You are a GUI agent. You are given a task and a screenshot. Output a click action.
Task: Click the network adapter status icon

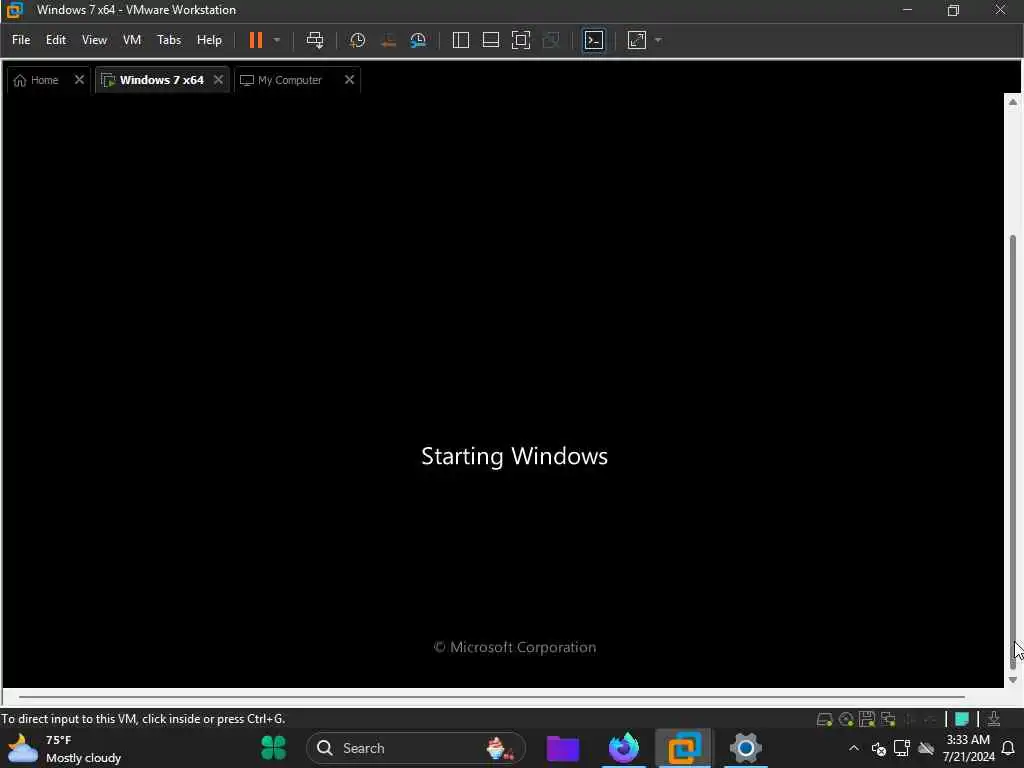(888, 719)
